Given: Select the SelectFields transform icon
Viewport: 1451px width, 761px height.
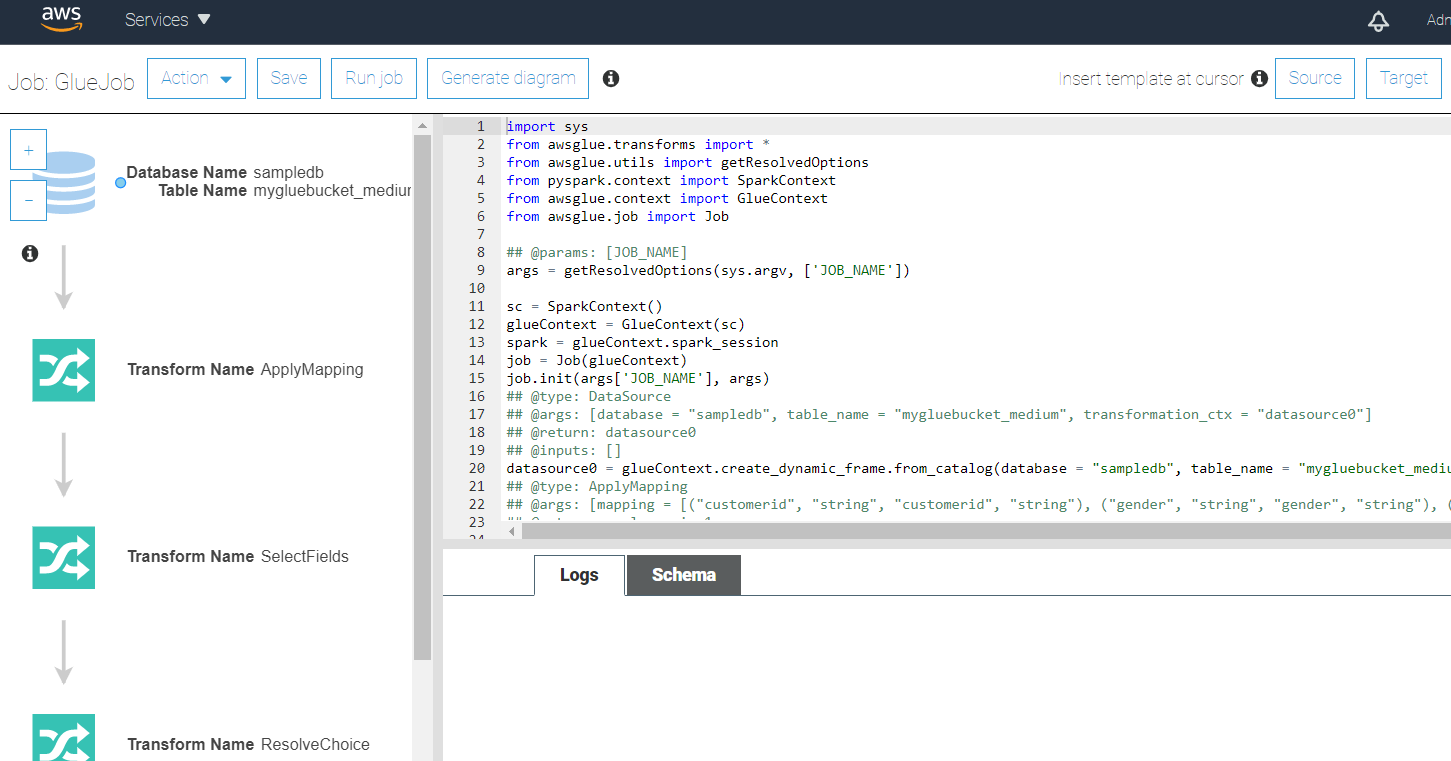Looking at the screenshot, I should 64,557.
